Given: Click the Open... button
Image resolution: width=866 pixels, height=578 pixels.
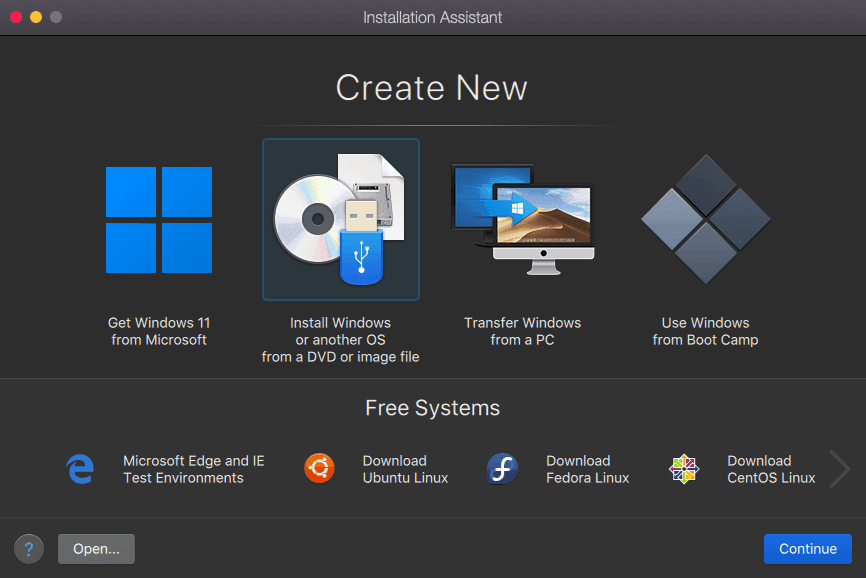Looking at the screenshot, I should (x=96, y=549).
